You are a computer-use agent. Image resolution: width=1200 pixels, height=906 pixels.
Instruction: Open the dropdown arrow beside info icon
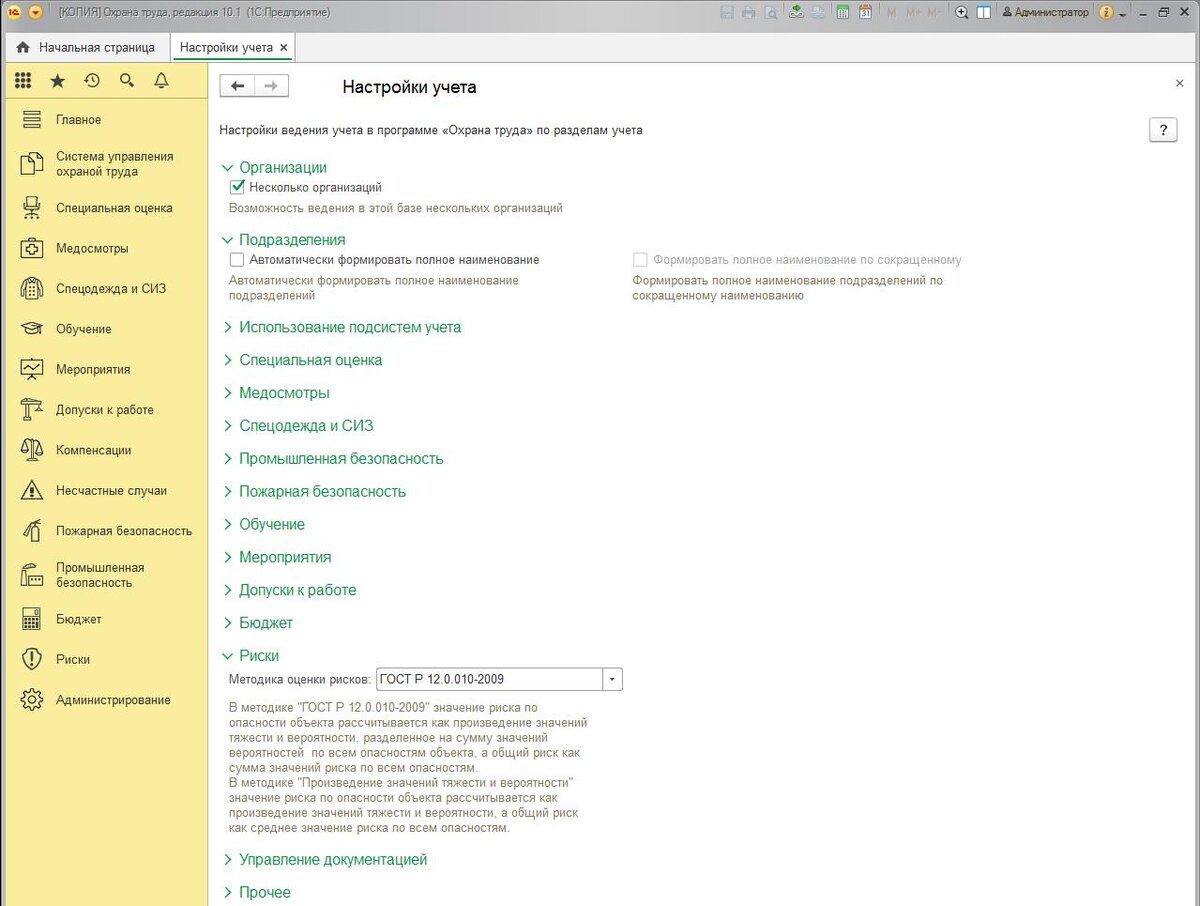click(x=1123, y=14)
